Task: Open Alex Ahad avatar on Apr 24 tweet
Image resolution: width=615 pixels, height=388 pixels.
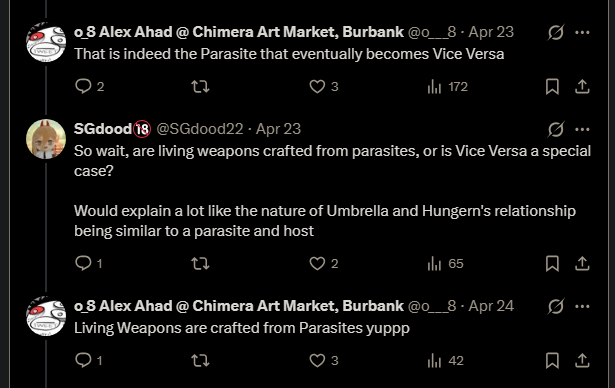Action: 46,316
